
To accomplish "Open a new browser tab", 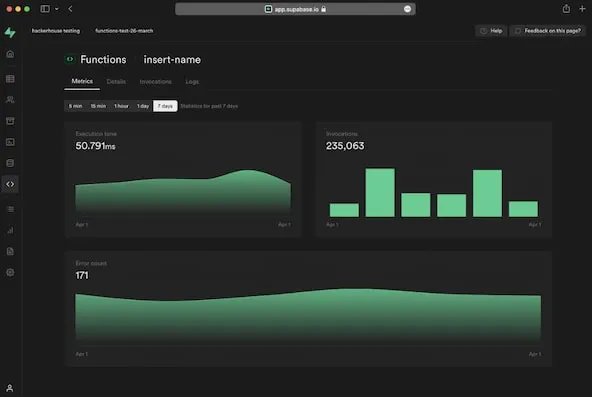I will (582, 9).
